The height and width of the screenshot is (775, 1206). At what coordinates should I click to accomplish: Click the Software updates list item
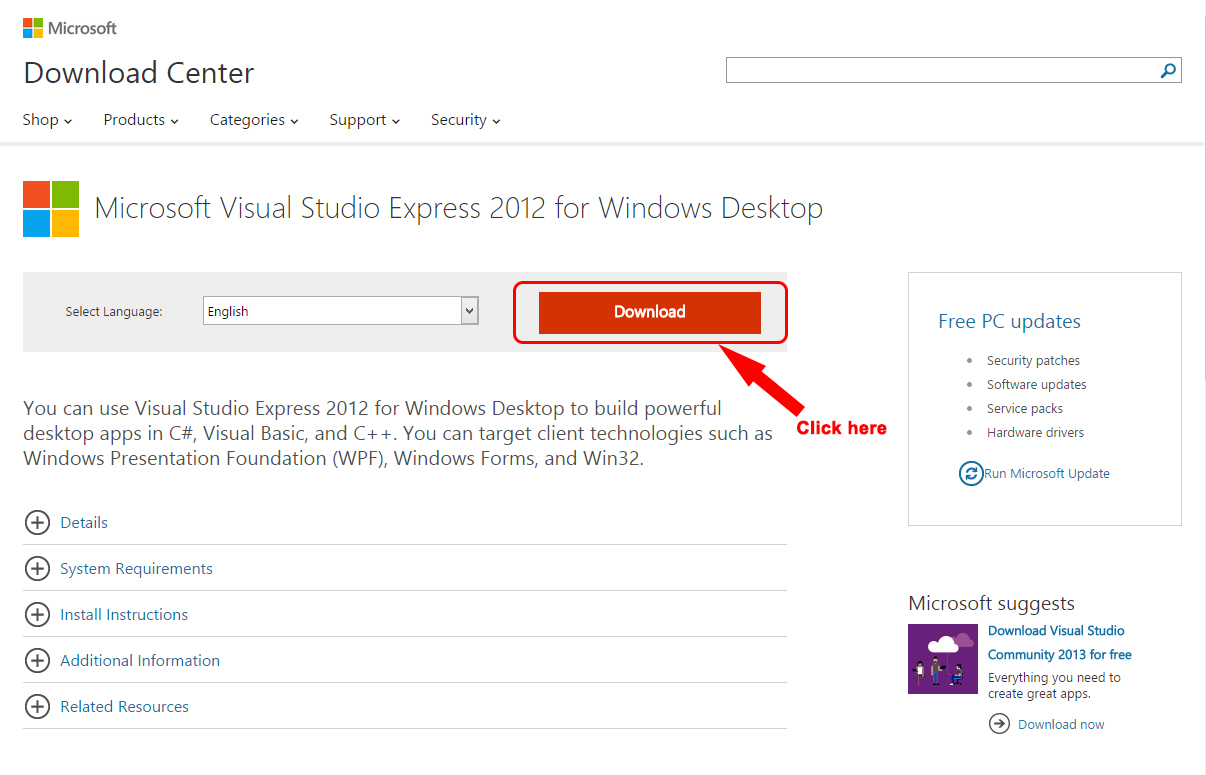1036,385
